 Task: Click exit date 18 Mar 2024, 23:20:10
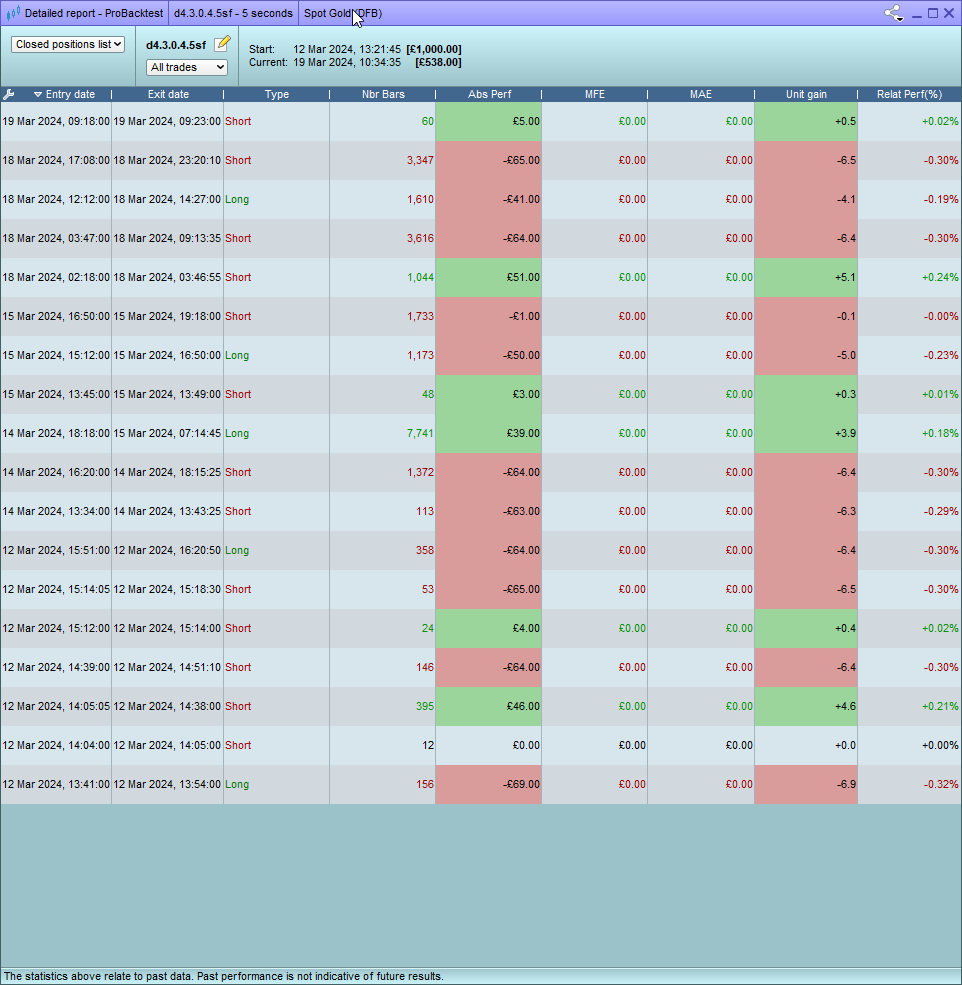tap(167, 160)
